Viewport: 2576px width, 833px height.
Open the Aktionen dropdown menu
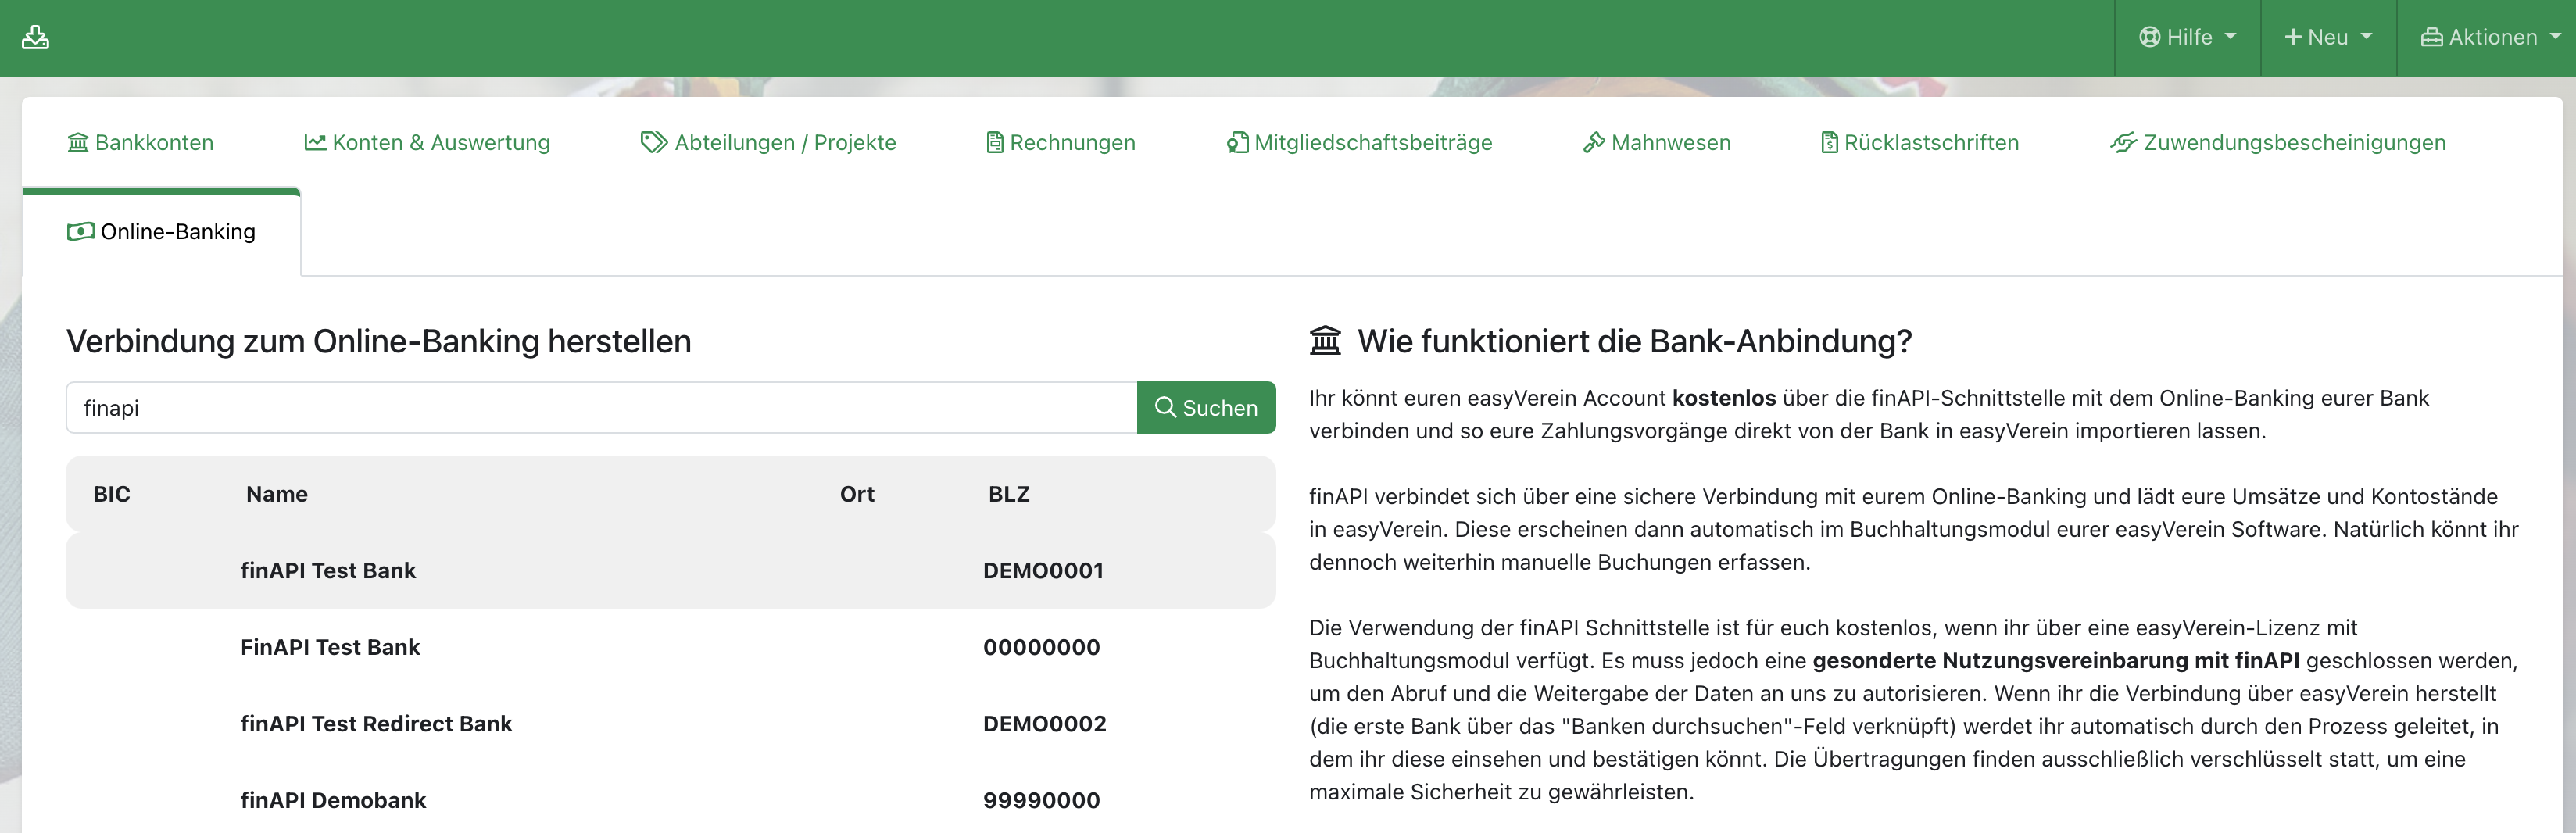pyautogui.click(x=2489, y=37)
